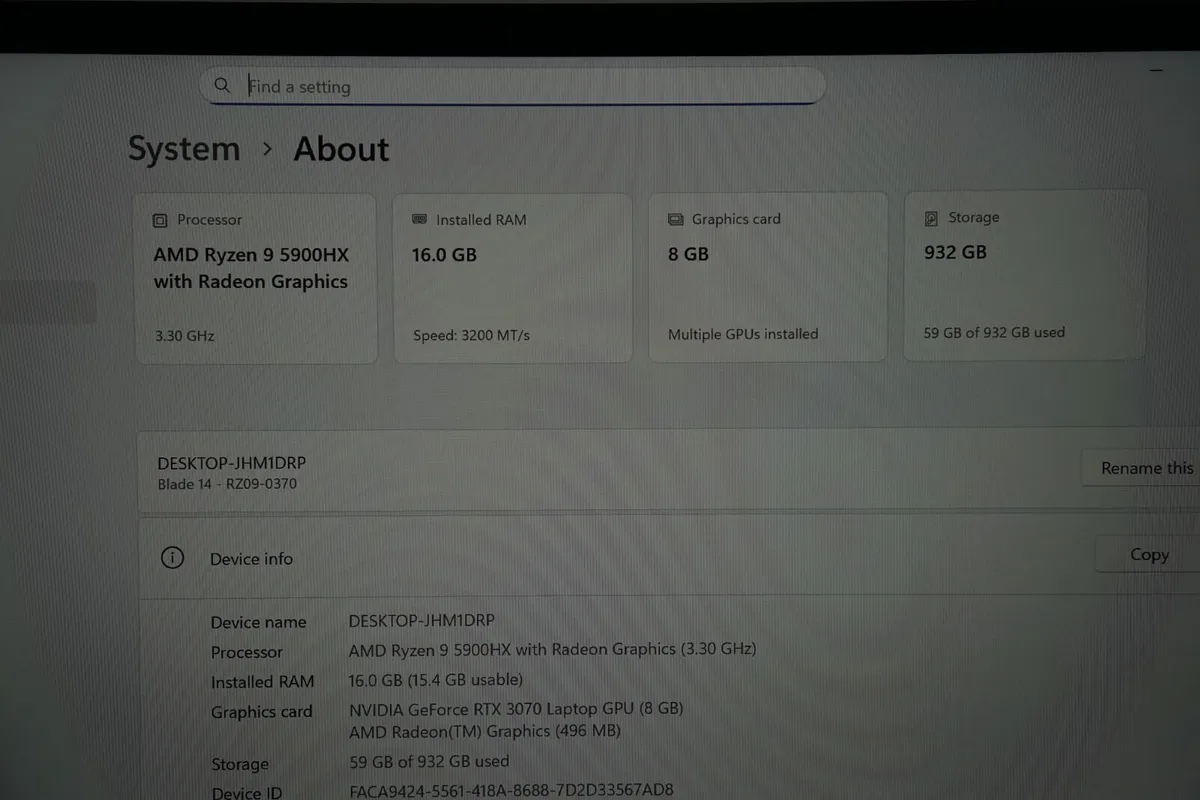Select the DESKTOP-JHM1DRP heading text
Screen dimensions: 1200x800
pyautogui.click(x=232, y=464)
